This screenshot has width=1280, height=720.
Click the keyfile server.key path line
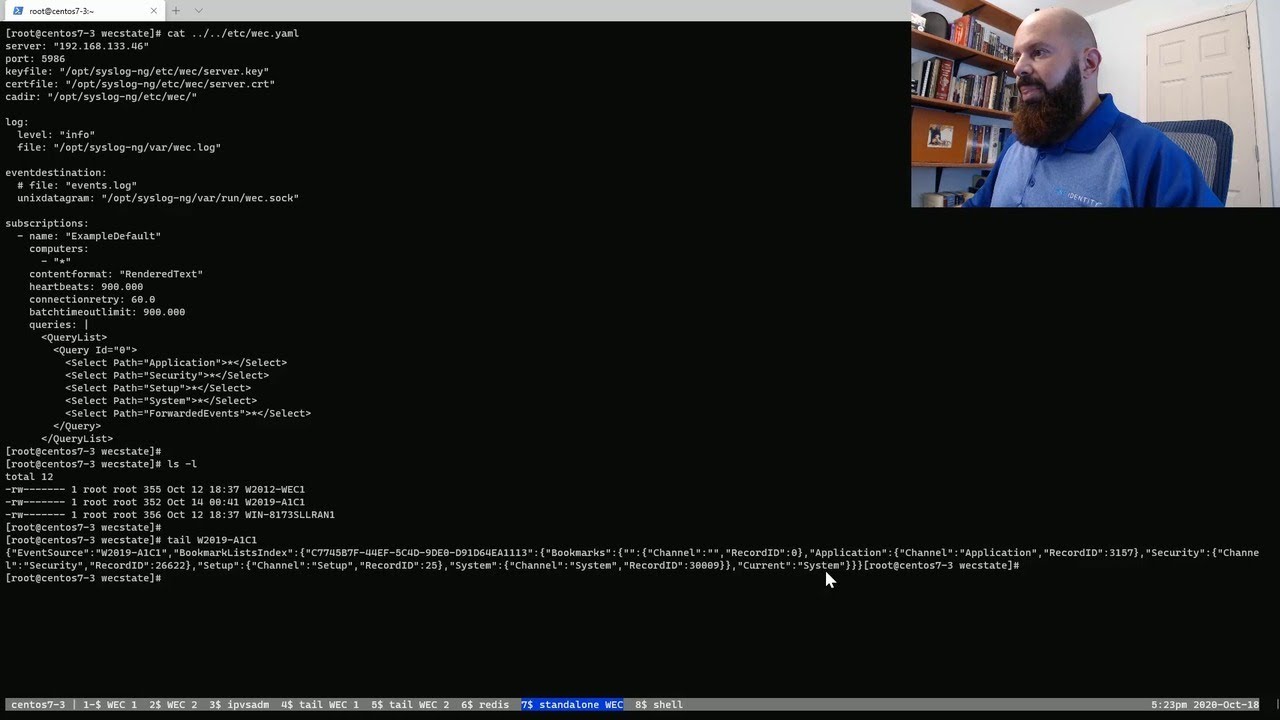(x=137, y=72)
